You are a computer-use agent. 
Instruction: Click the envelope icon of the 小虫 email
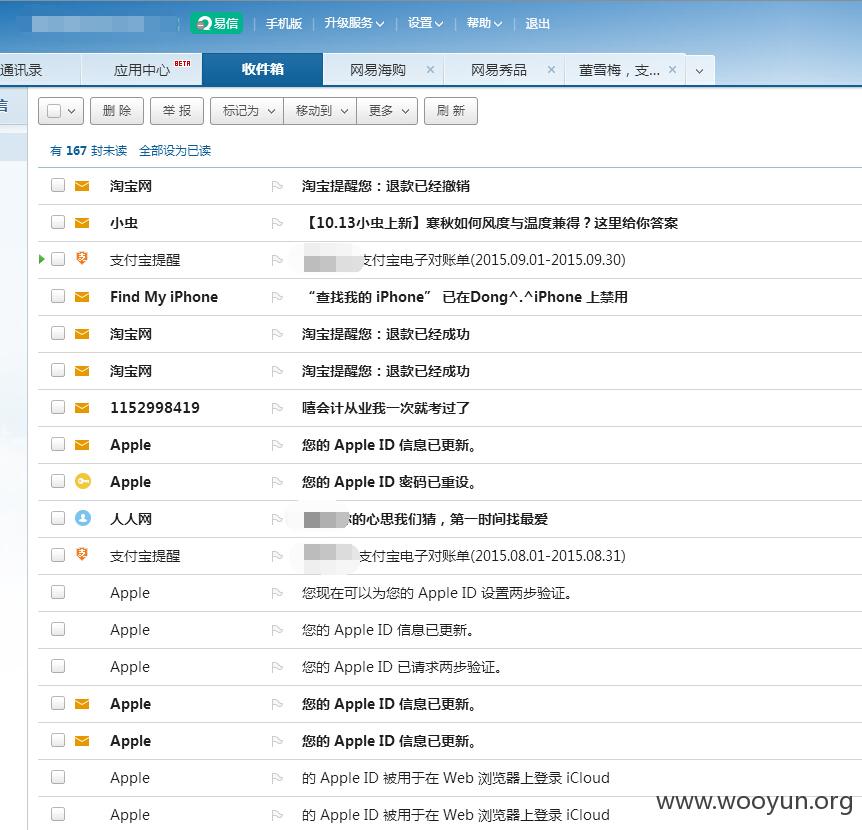pyautogui.click(x=82, y=223)
